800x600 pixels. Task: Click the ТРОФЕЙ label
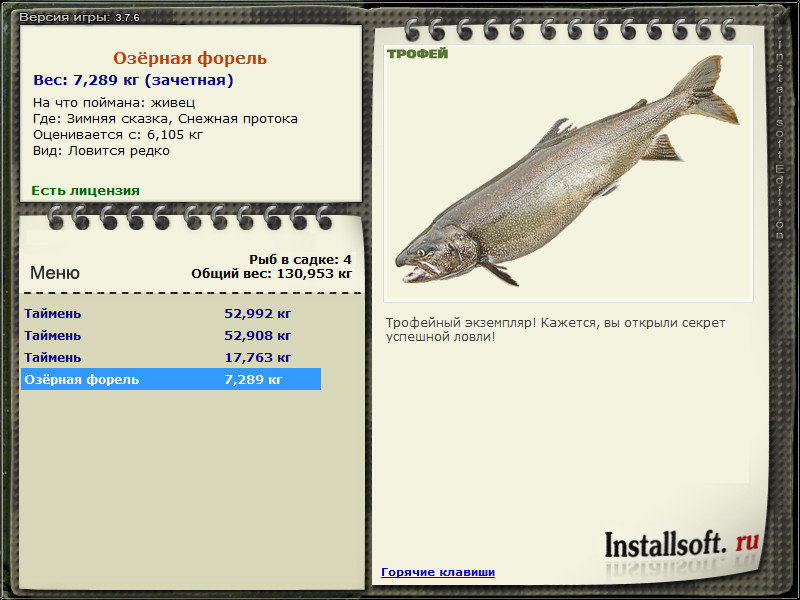(417, 54)
